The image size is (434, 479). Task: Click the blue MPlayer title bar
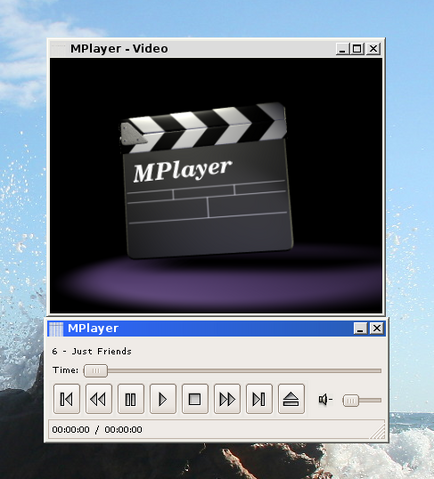pyautogui.click(x=216, y=328)
